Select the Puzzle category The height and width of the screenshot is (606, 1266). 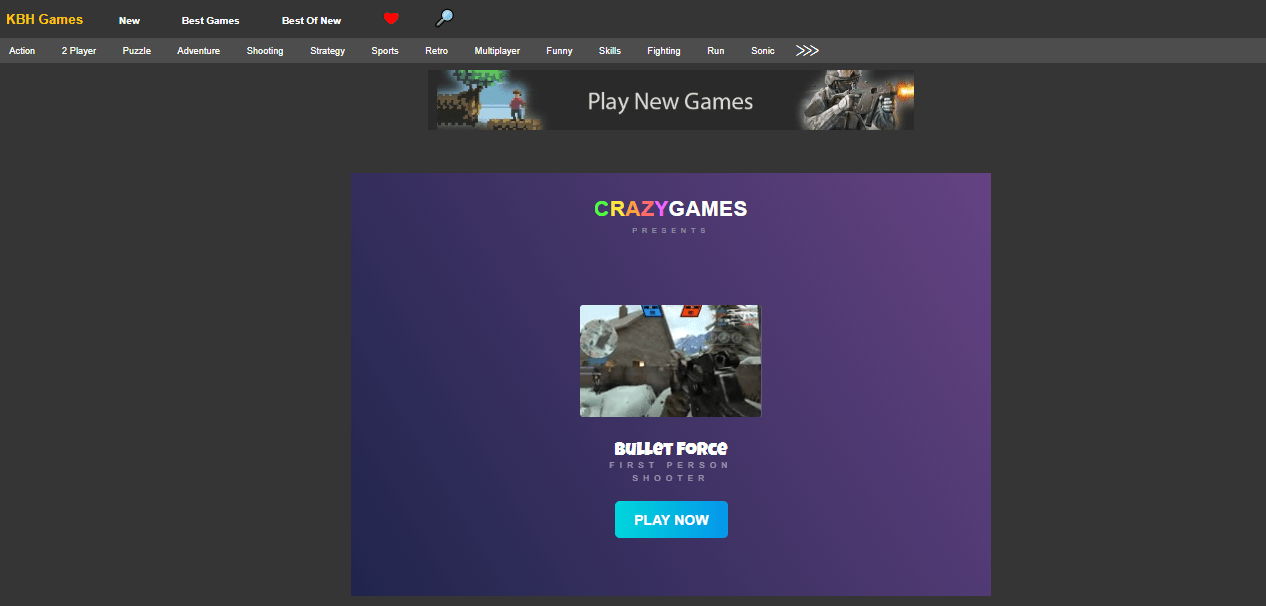tap(137, 51)
